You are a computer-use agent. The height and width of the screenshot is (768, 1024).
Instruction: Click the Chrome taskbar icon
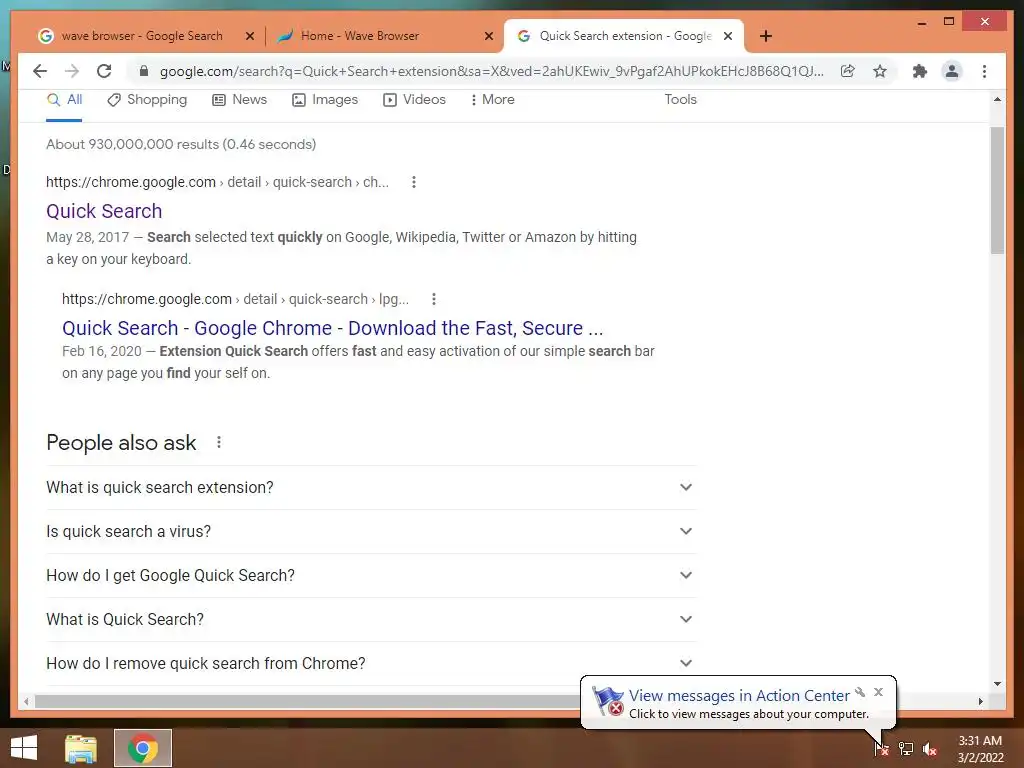pos(143,748)
